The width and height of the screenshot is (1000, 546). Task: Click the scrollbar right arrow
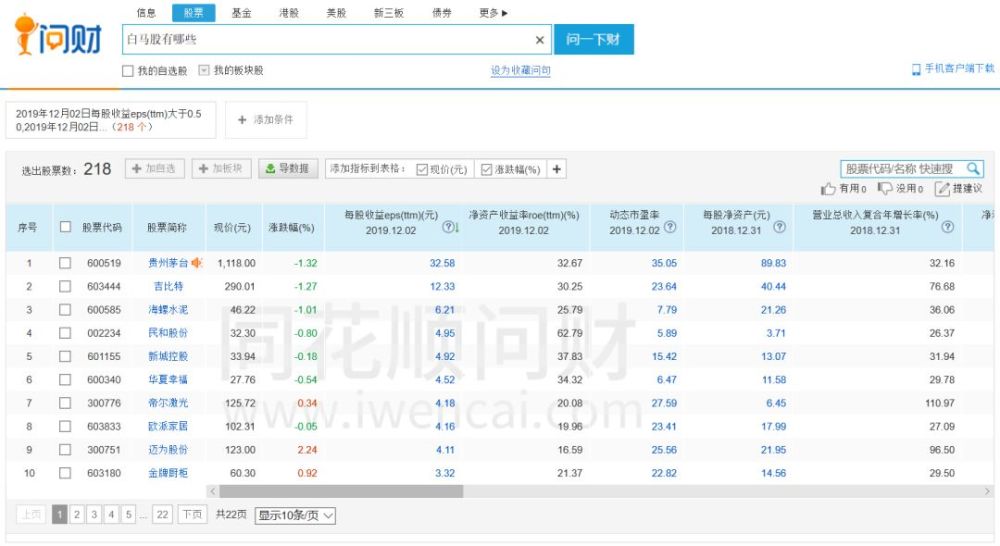click(x=987, y=491)
